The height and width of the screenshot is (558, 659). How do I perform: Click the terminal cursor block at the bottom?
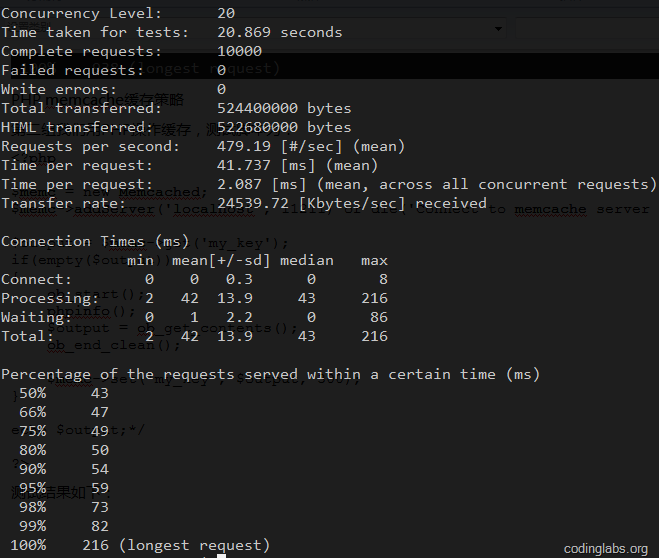221,556
